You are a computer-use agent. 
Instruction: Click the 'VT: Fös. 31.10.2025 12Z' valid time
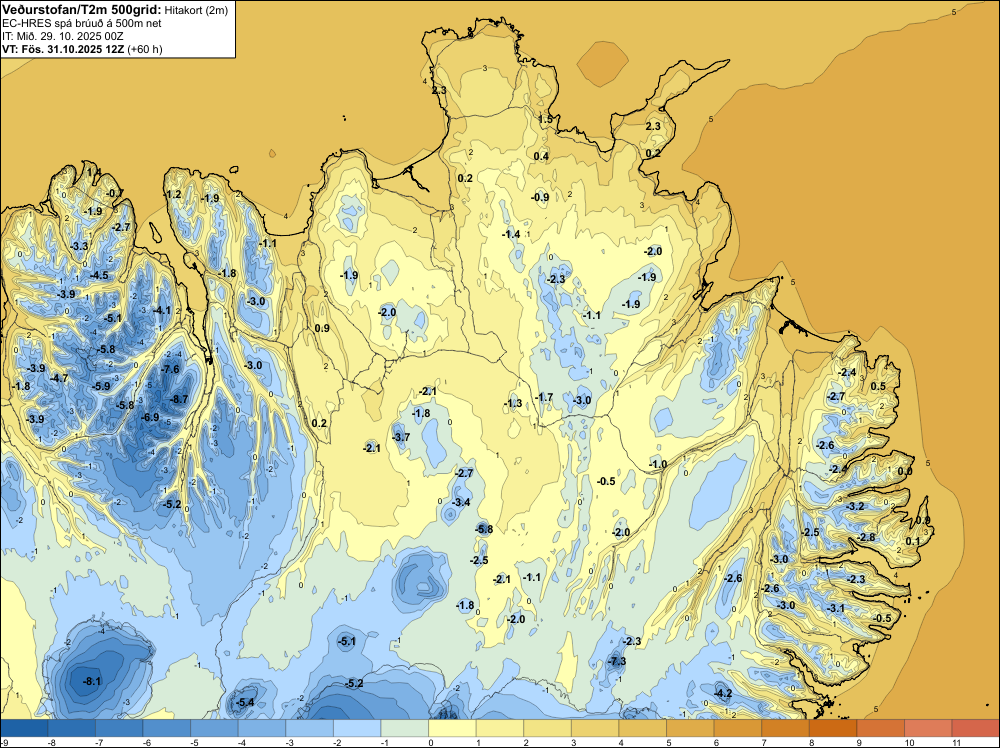pyautogui.click(x=63, y=49)
